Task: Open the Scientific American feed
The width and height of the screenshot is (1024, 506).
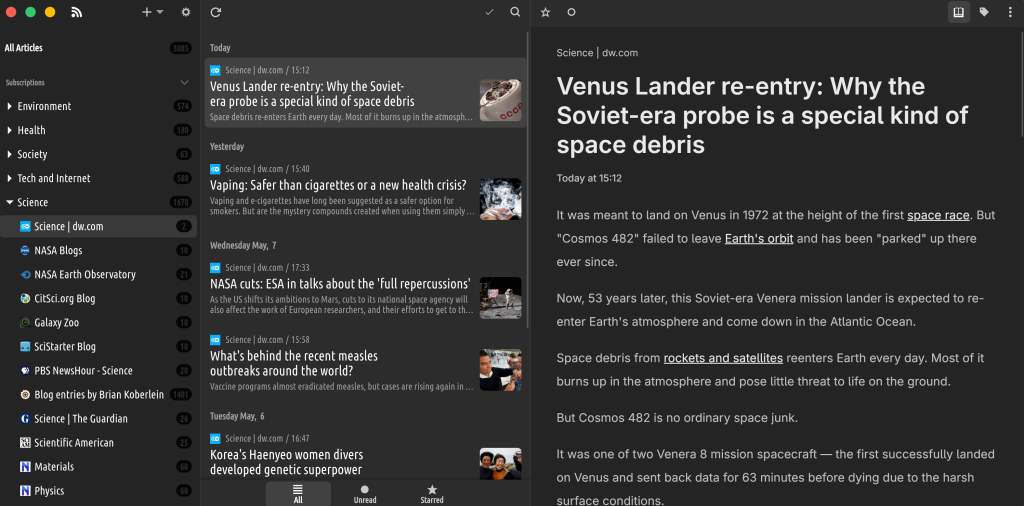Action: pos(98,443)
